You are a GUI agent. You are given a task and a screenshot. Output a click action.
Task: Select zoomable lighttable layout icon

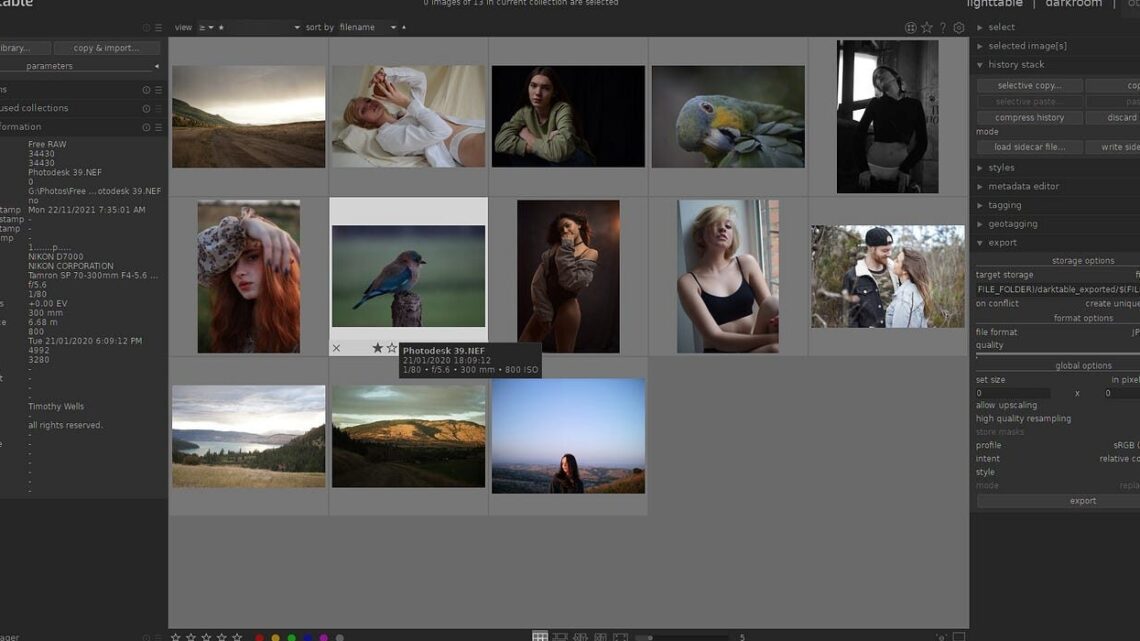(x=560, y=637)
